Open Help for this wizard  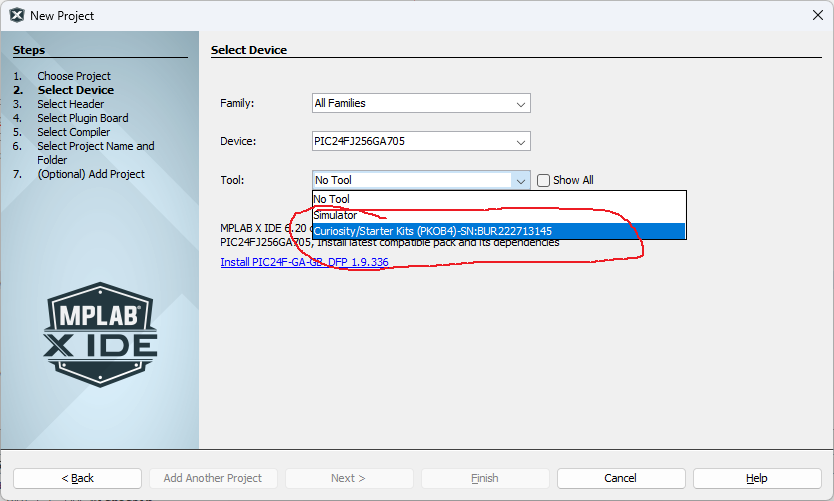click(x=757, y=478)
